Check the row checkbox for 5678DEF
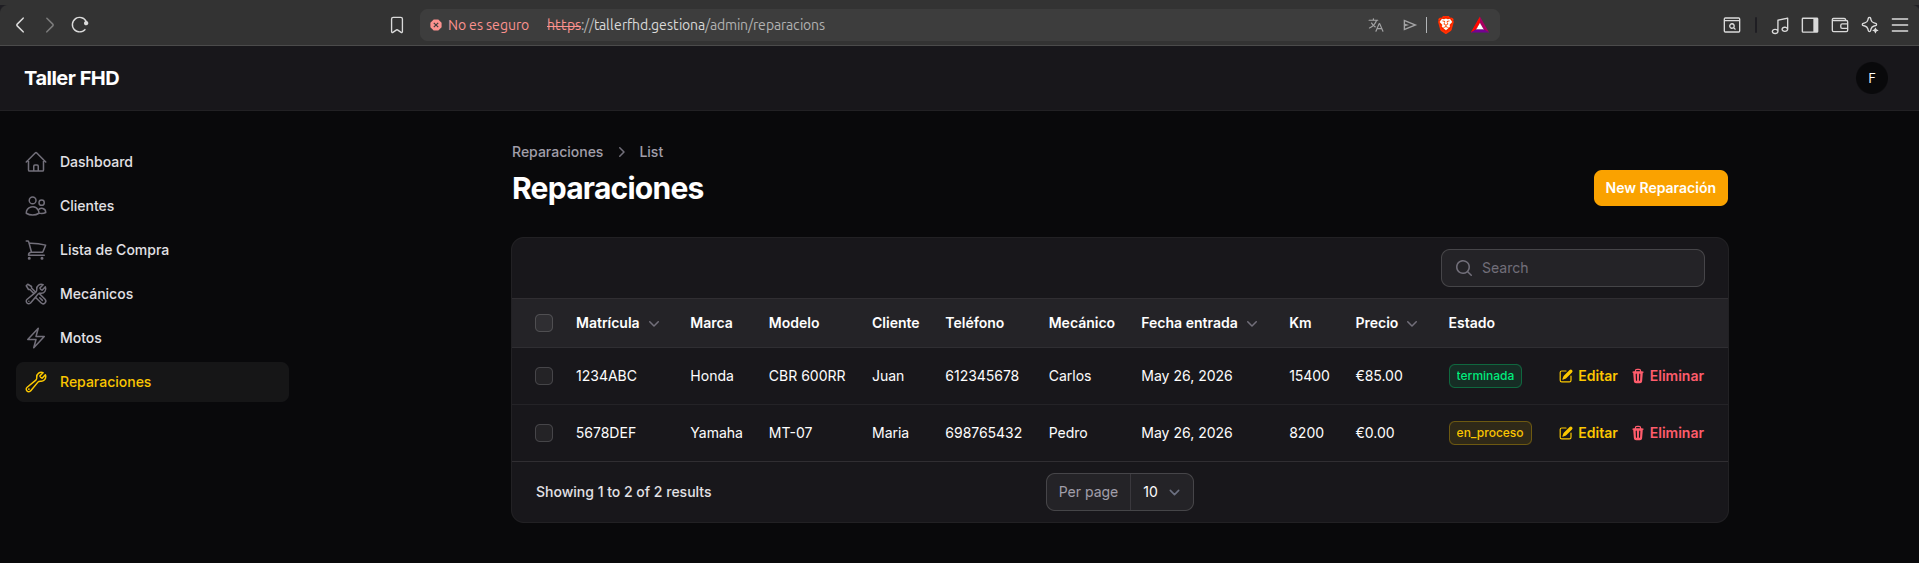Screen dimensions: 1919x563 point(544,433)
